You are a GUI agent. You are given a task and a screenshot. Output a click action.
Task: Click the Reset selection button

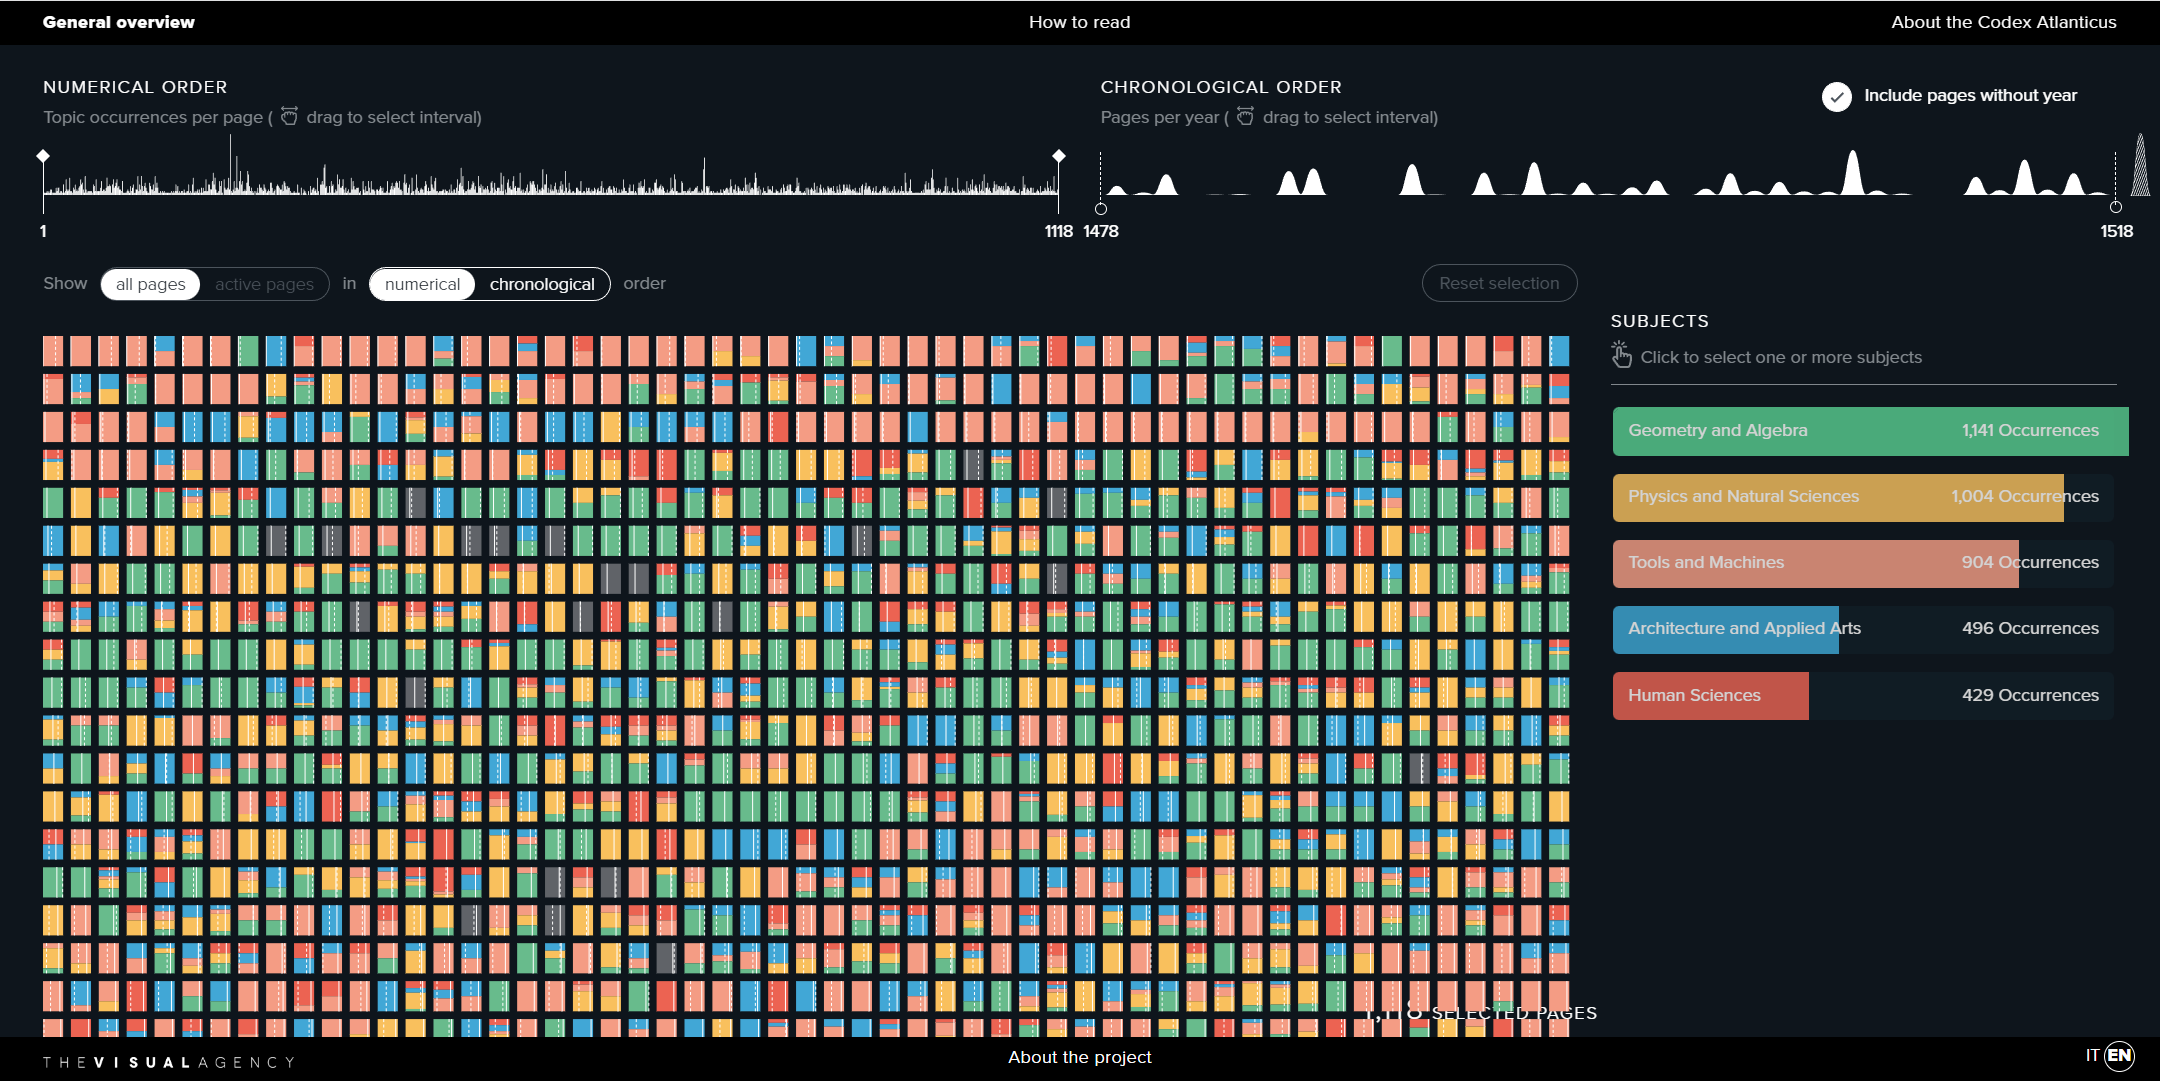1498,283
